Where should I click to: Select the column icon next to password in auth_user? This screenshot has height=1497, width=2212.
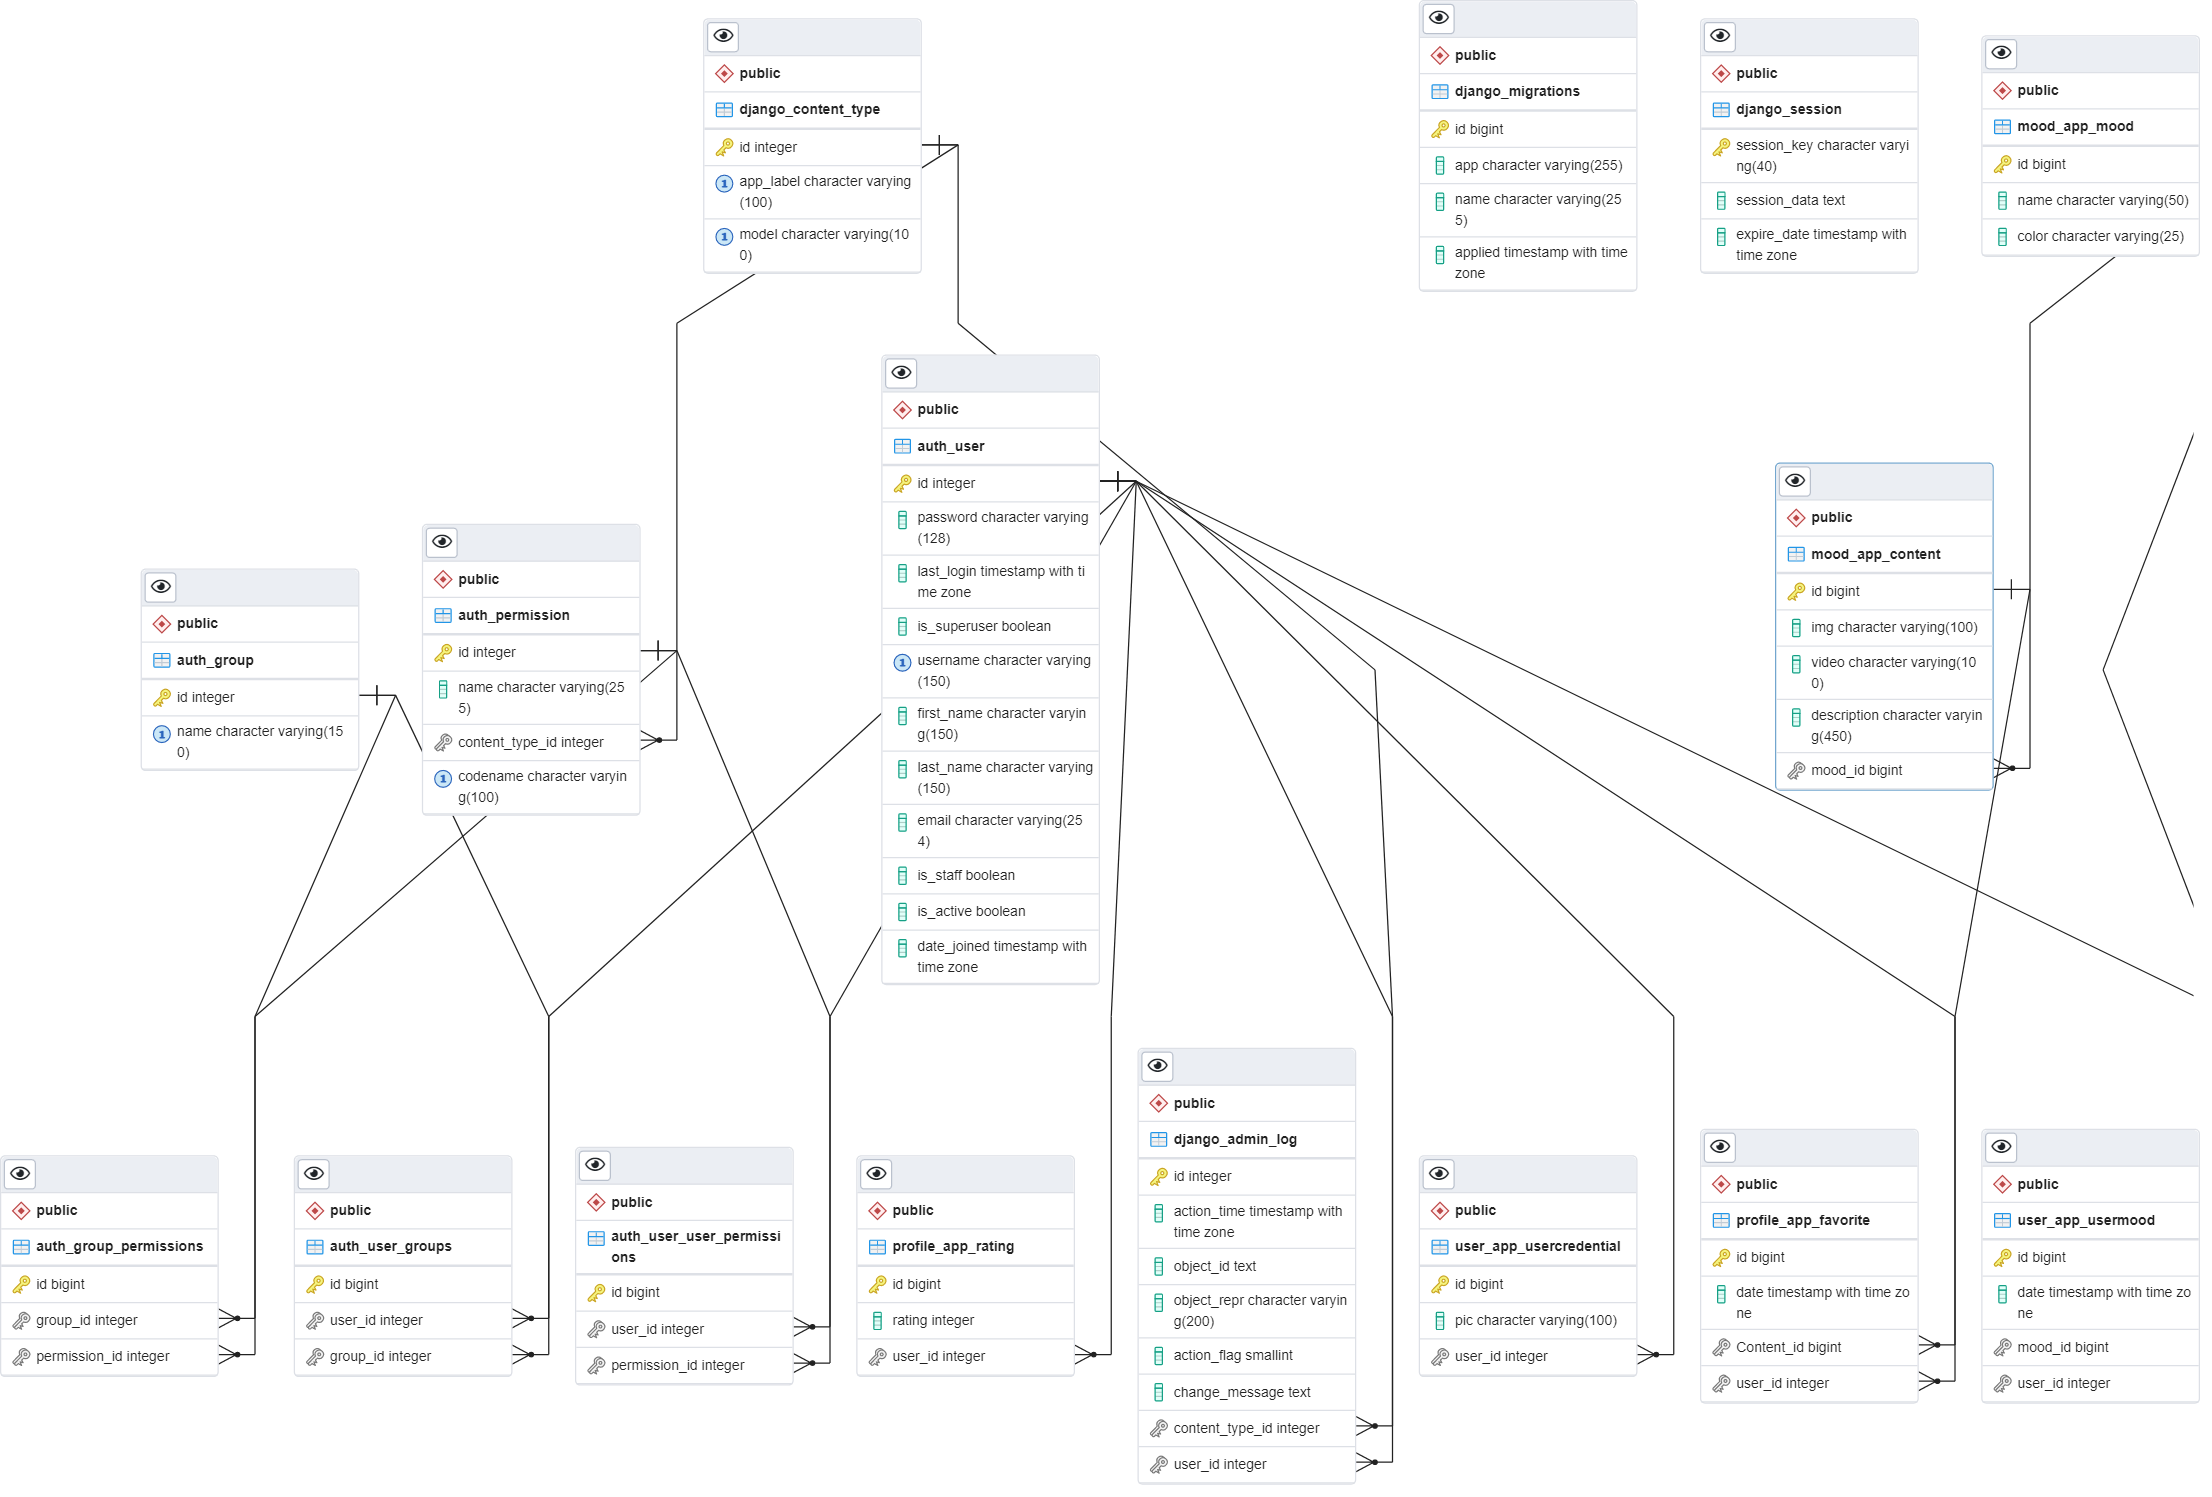[x=904, y=519]
